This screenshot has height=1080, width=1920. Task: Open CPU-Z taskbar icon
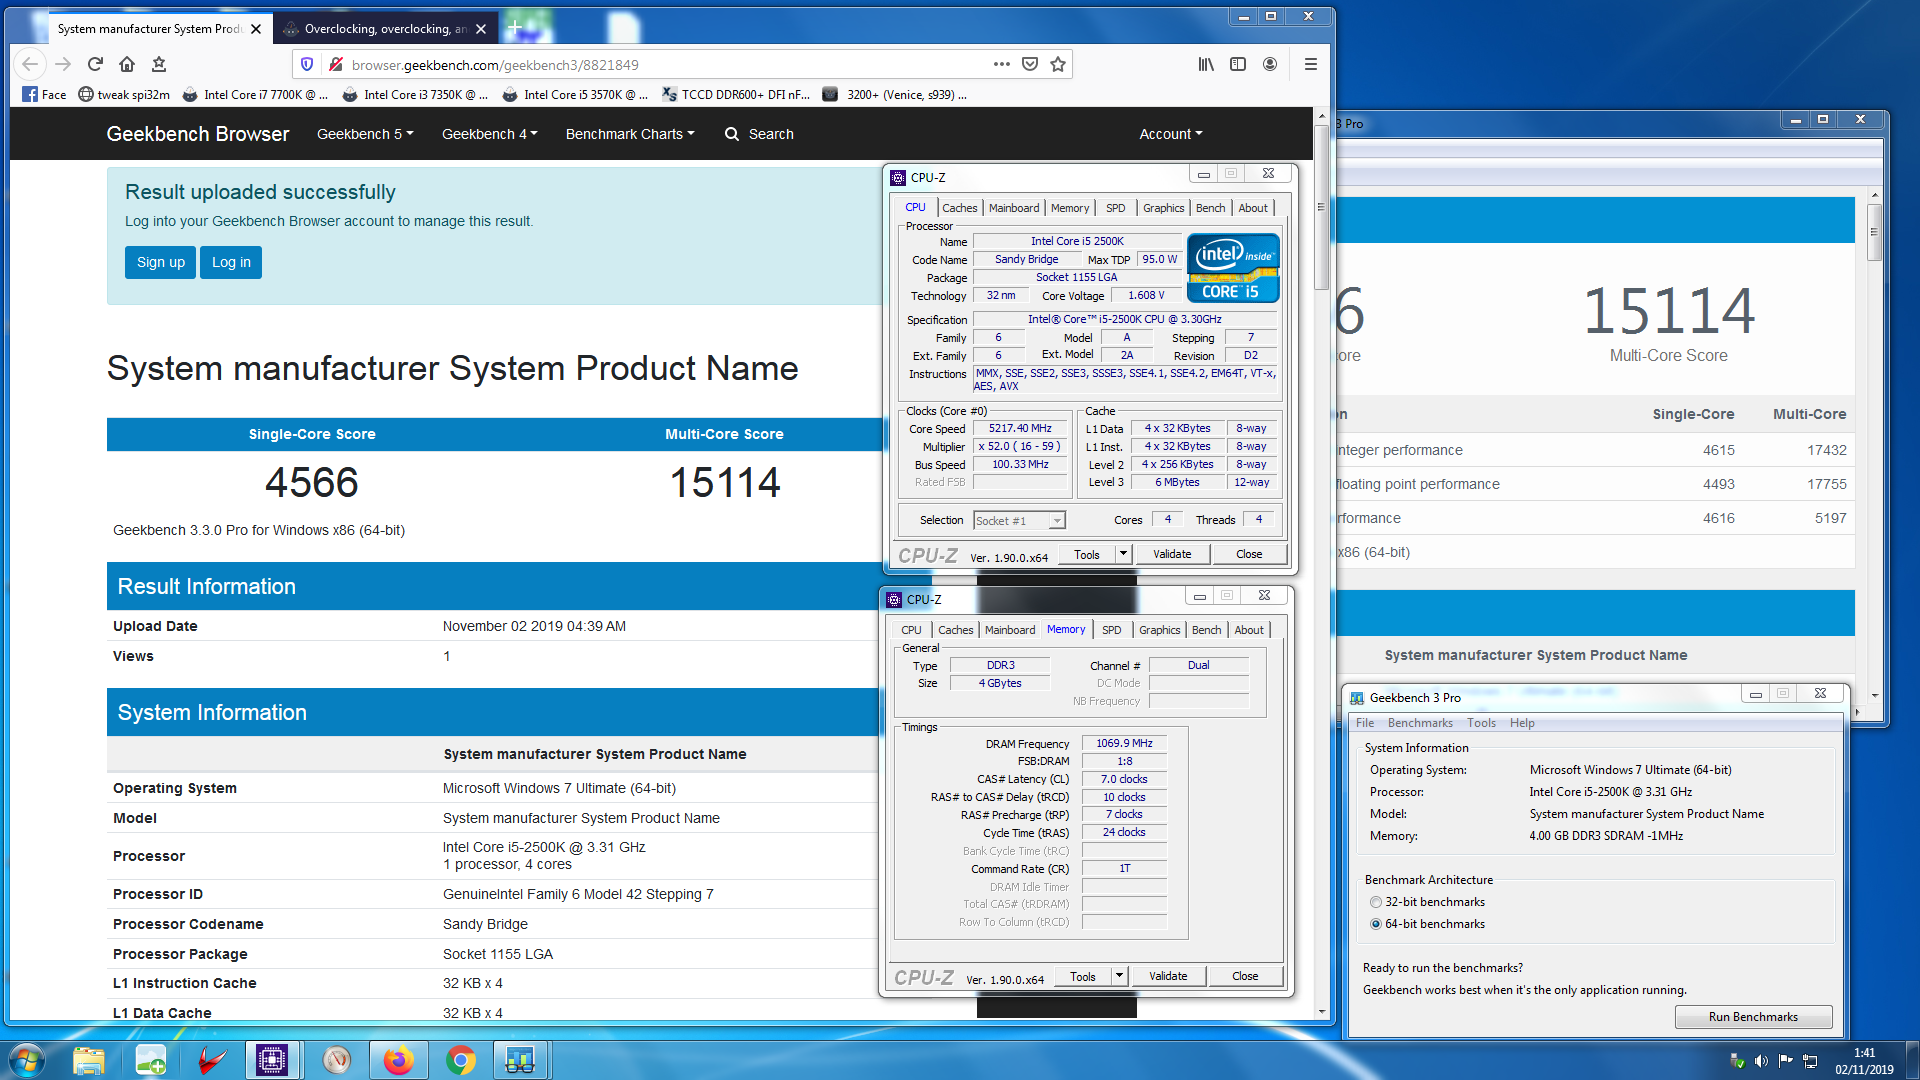click(272, 1060)
